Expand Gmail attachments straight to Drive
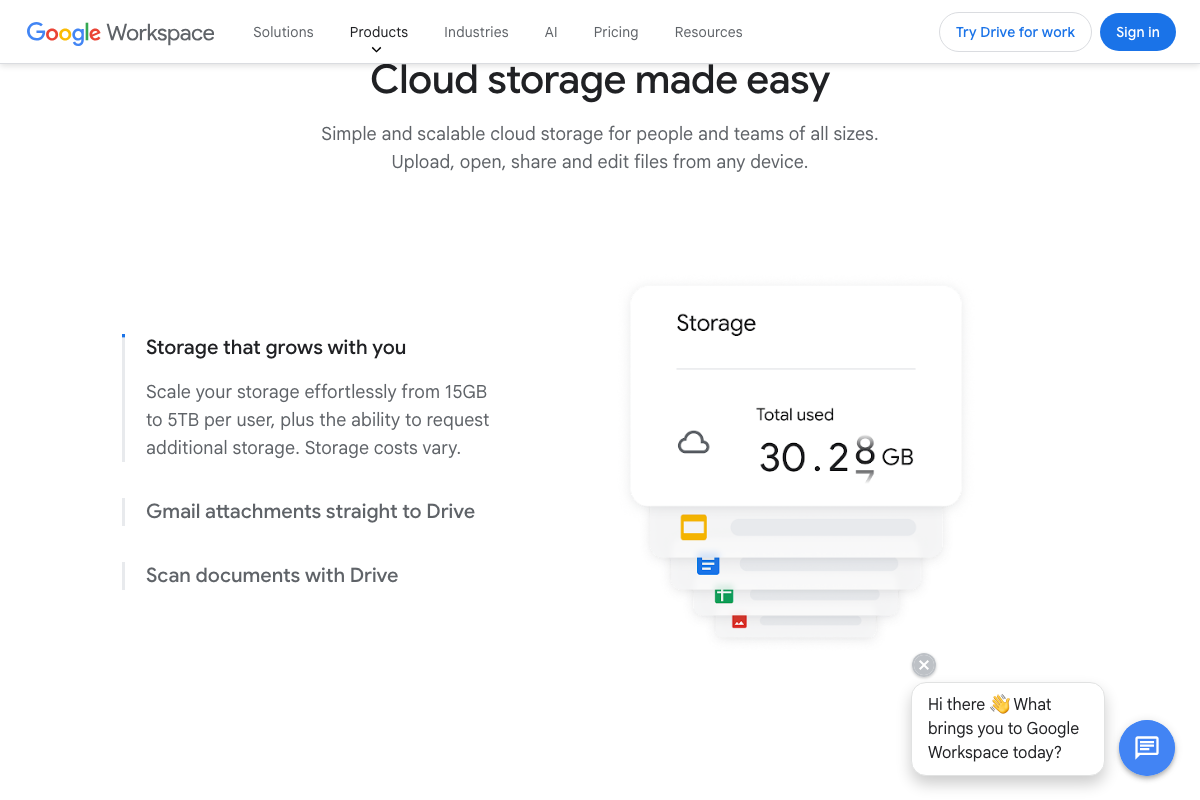Viewport: 1200px width, 800px height. [x=310, y=512]
